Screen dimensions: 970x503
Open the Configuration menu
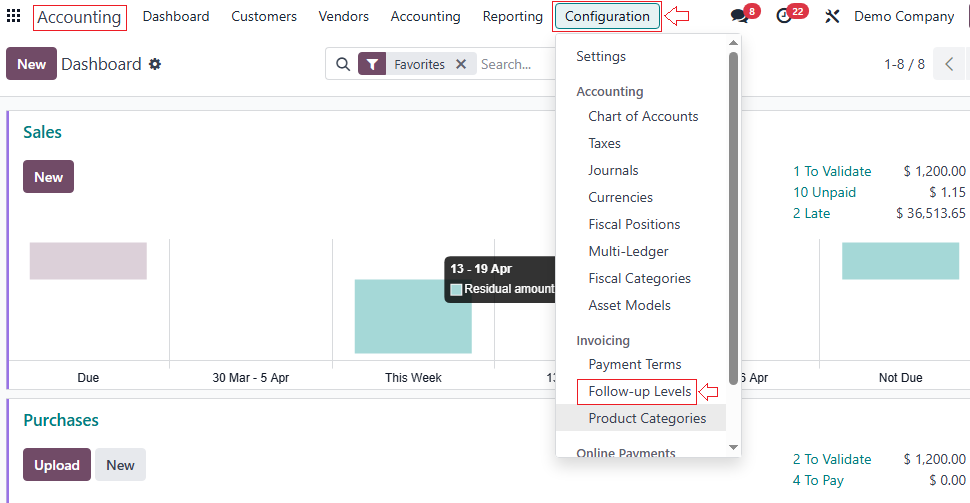[x=607, y=16]
